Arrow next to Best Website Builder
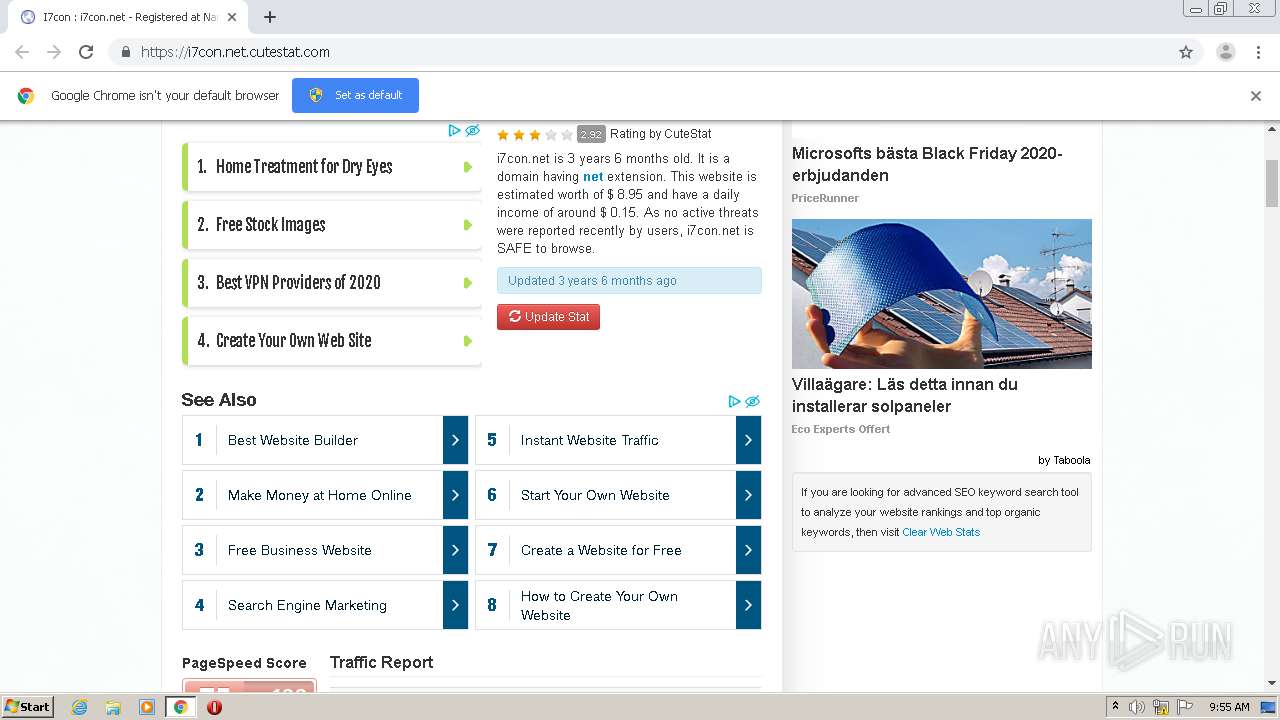1280x720 pixels. [455, 440]
